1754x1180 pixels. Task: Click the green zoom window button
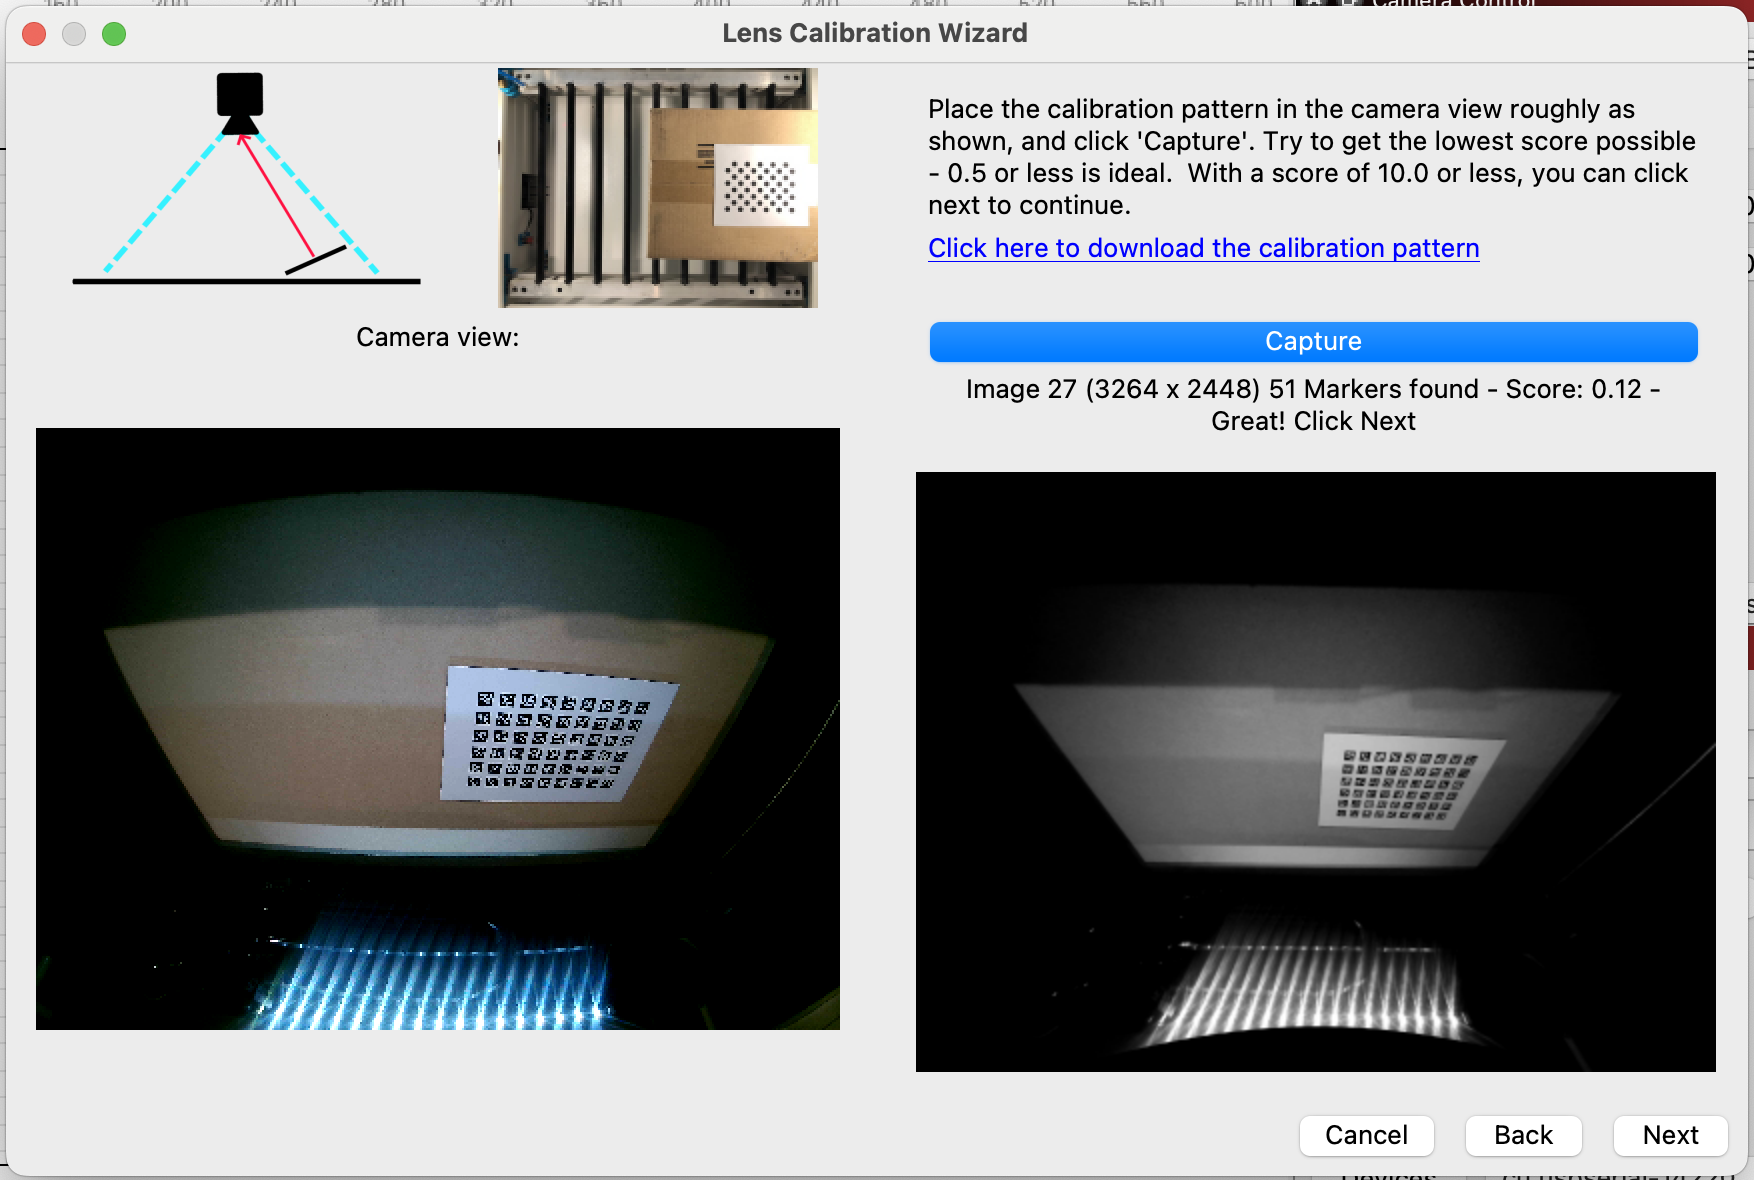click(114, 34)
